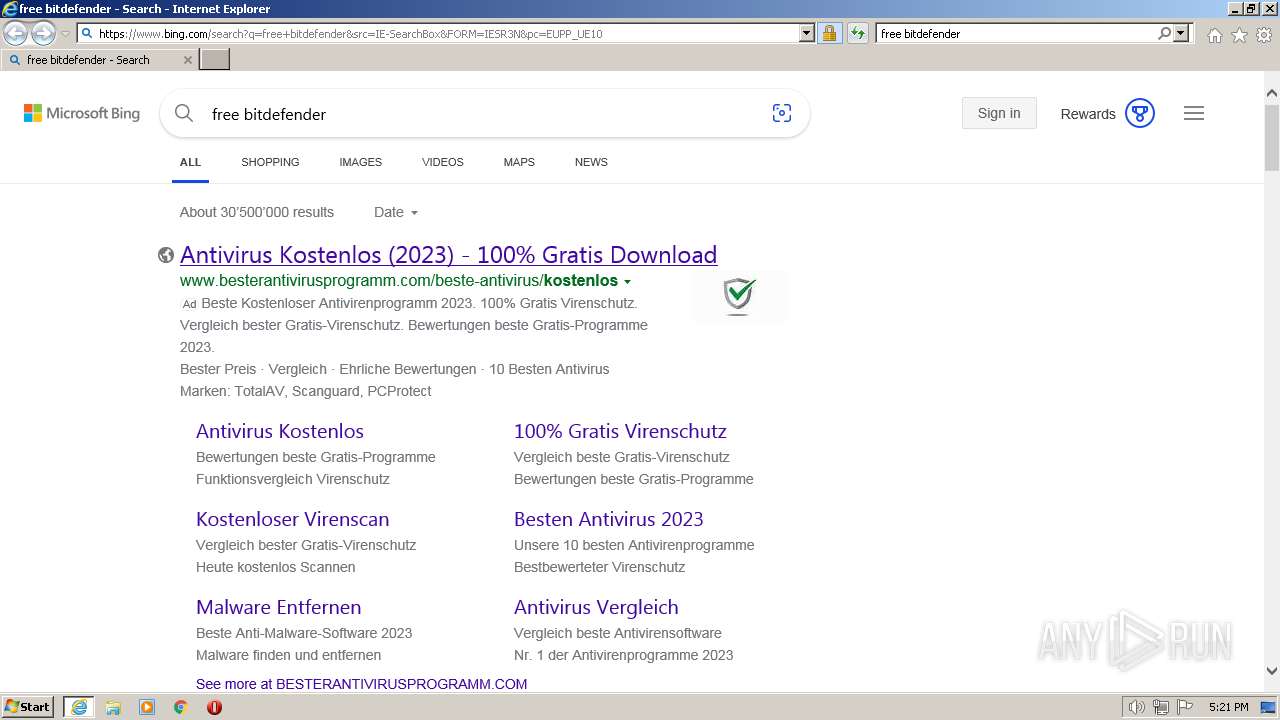Run search with the IE magnifier icon
Image resolution: width=1280 pixels, height=720 pixels.
1164,33
